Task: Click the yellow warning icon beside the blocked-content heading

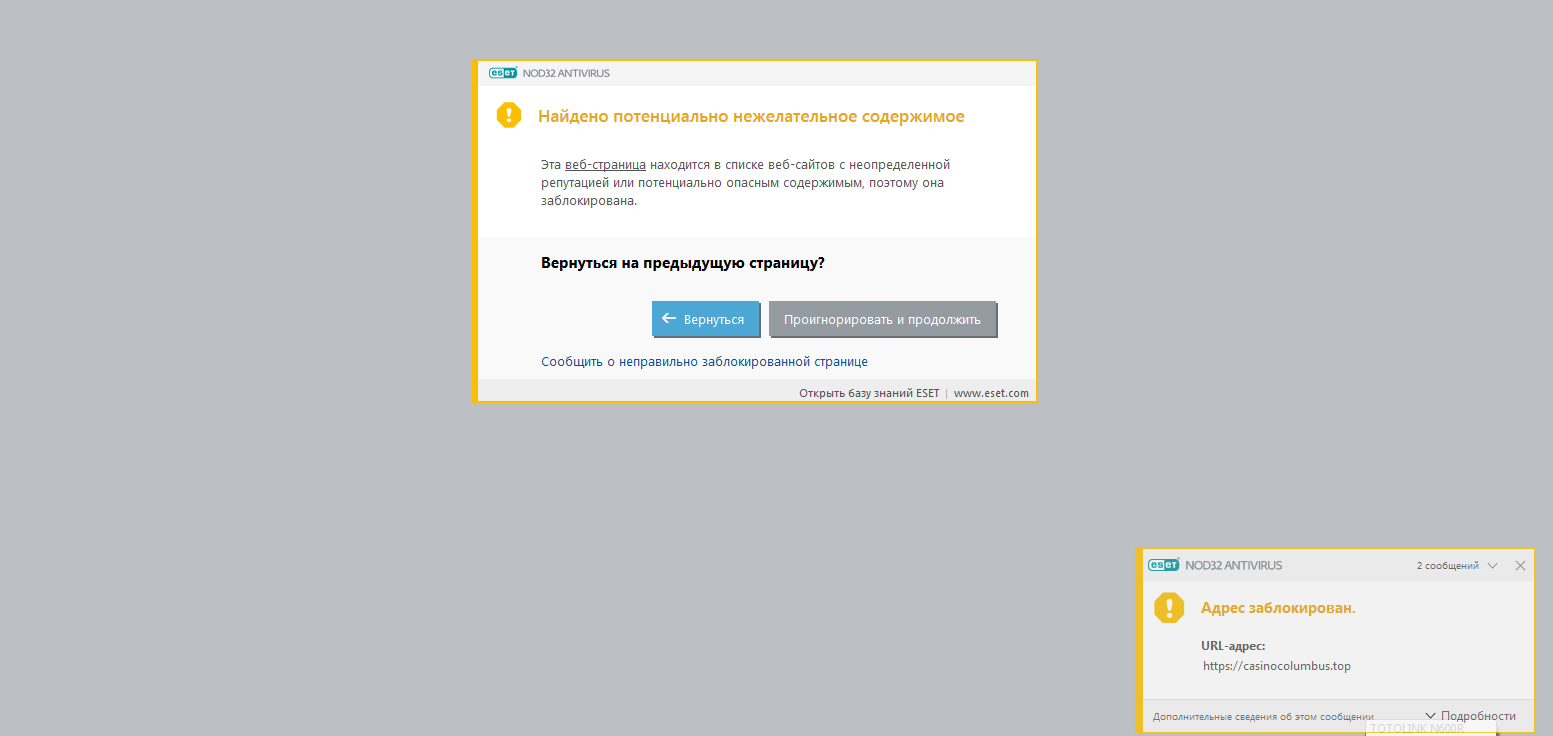Action: [509, 115]
